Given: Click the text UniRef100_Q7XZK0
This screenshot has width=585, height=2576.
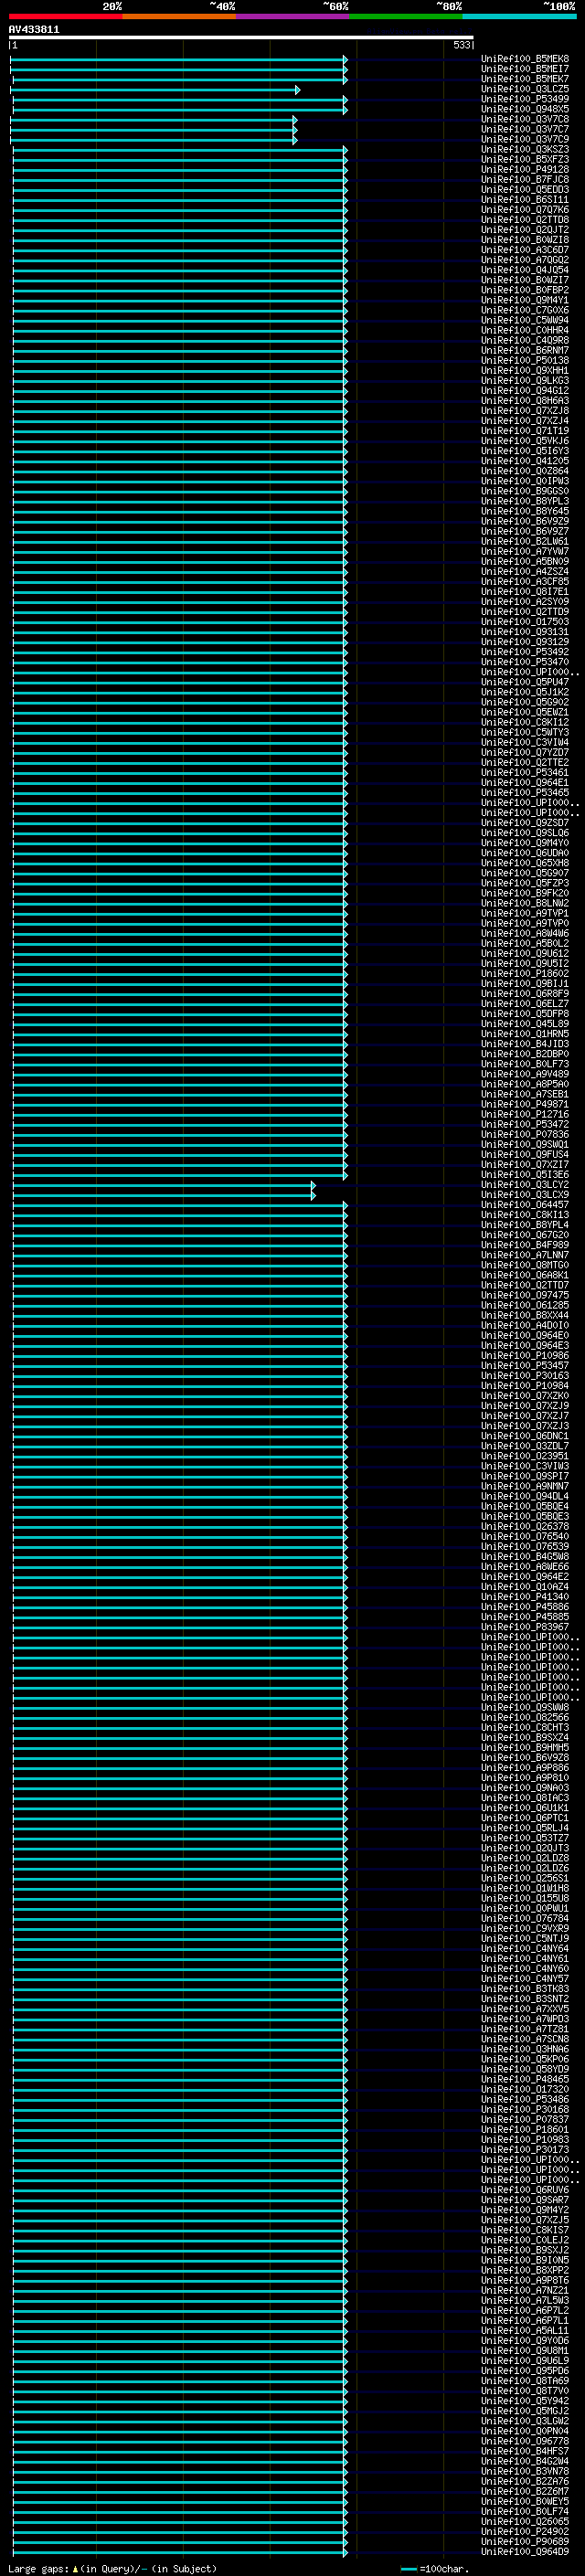Looking at the screenshot, I should tap(524, 1396).
